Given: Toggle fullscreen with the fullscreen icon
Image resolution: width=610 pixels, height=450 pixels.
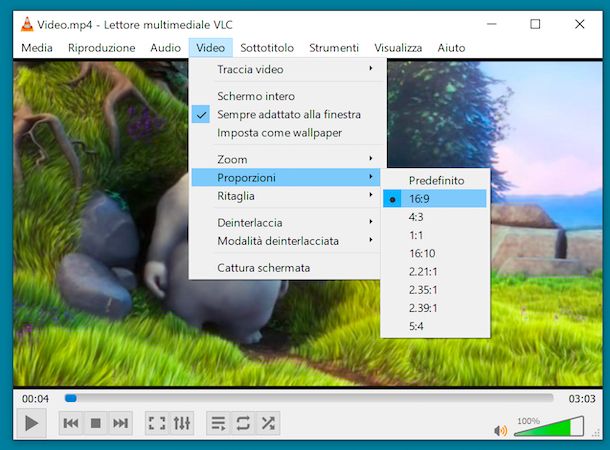Looking at the screenshot, I should pos(157,423).
